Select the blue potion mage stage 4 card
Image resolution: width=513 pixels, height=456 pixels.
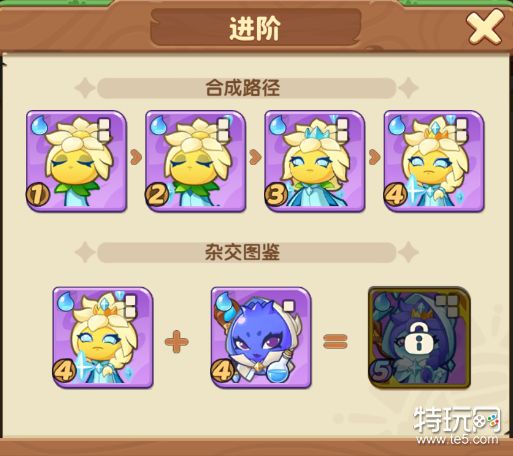click(x=261, y=338)
